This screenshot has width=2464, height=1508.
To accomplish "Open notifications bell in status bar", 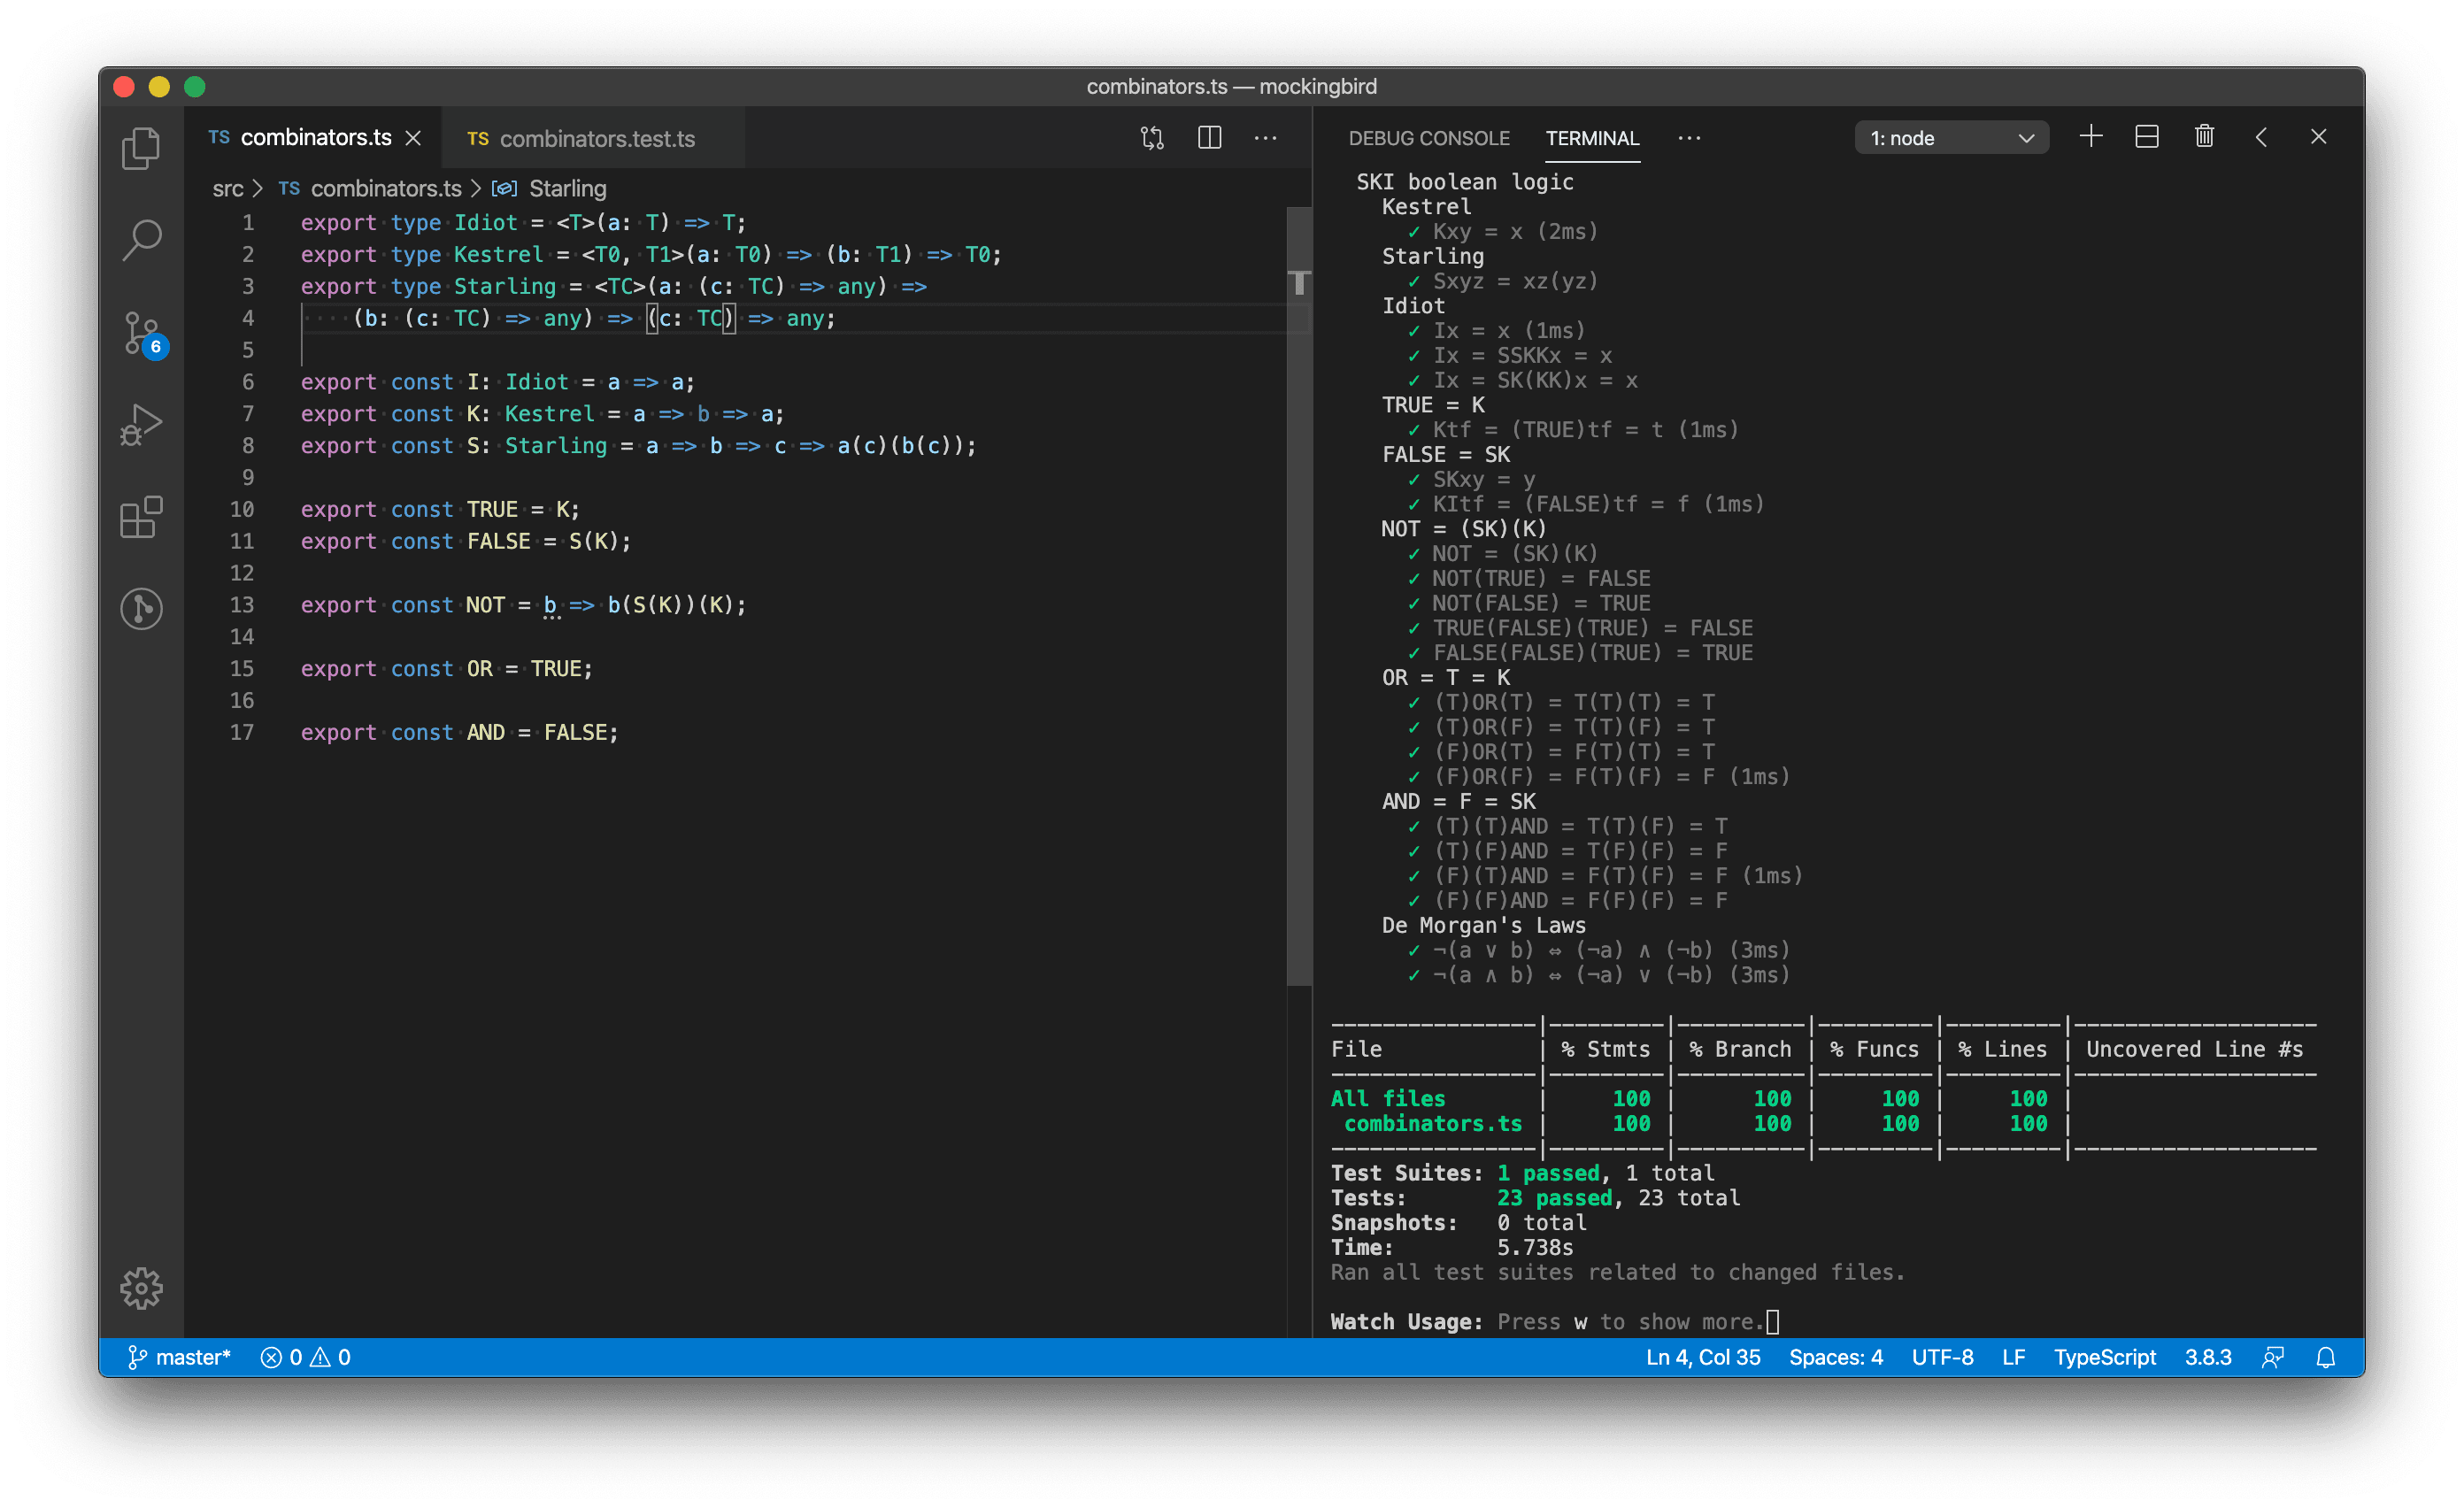I will [2326, 1357].
